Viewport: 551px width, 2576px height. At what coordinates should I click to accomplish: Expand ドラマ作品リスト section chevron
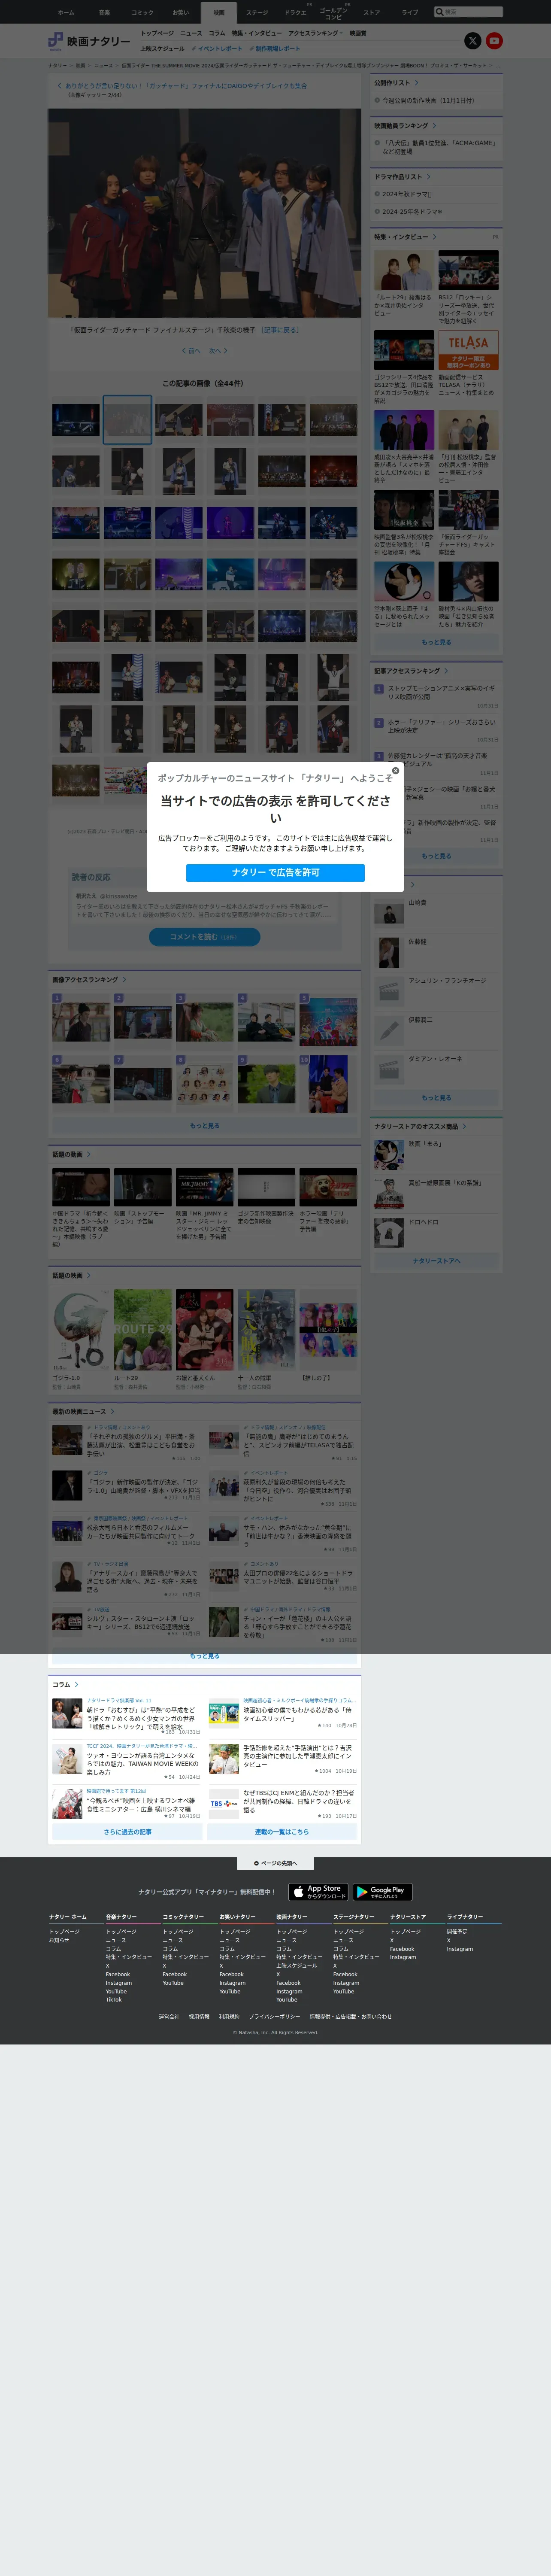[x=429, y=177]
